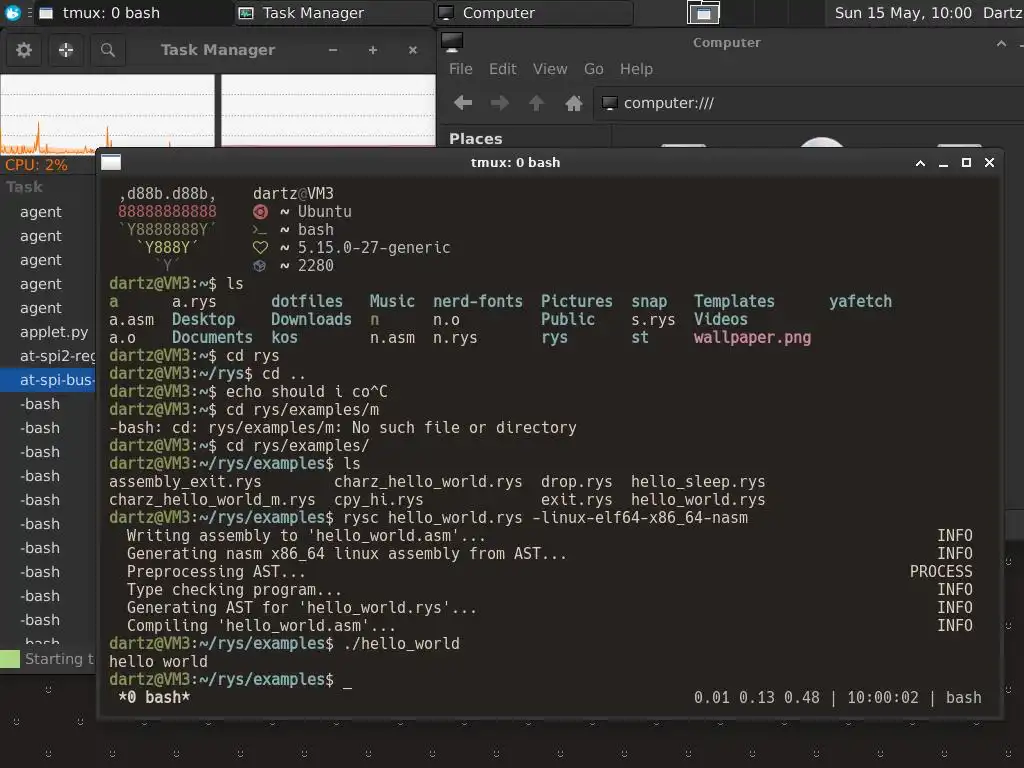Click the tmux window menu icon
This screenshot has height=768, width=1024.
111,162
